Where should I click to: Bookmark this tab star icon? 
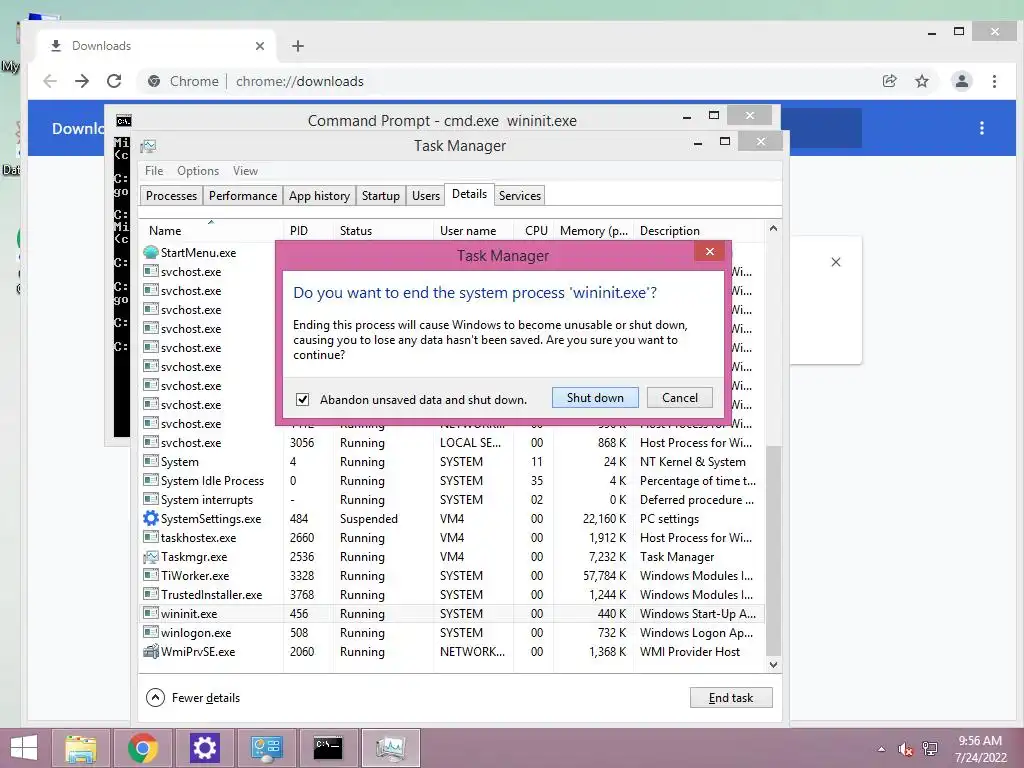click(921, 81)
